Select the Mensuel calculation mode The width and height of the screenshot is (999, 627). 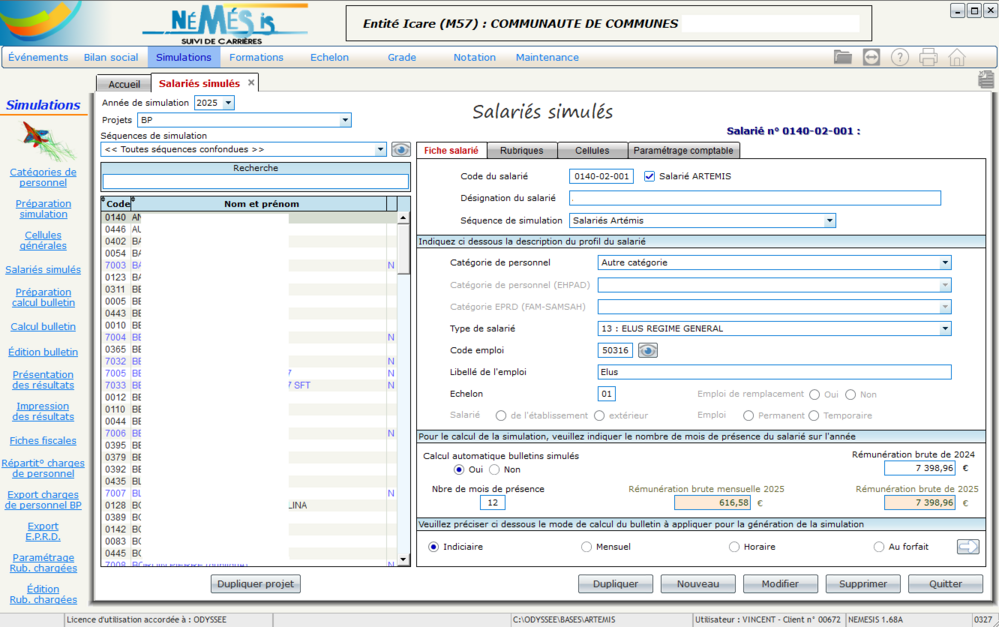coord(587,547)
